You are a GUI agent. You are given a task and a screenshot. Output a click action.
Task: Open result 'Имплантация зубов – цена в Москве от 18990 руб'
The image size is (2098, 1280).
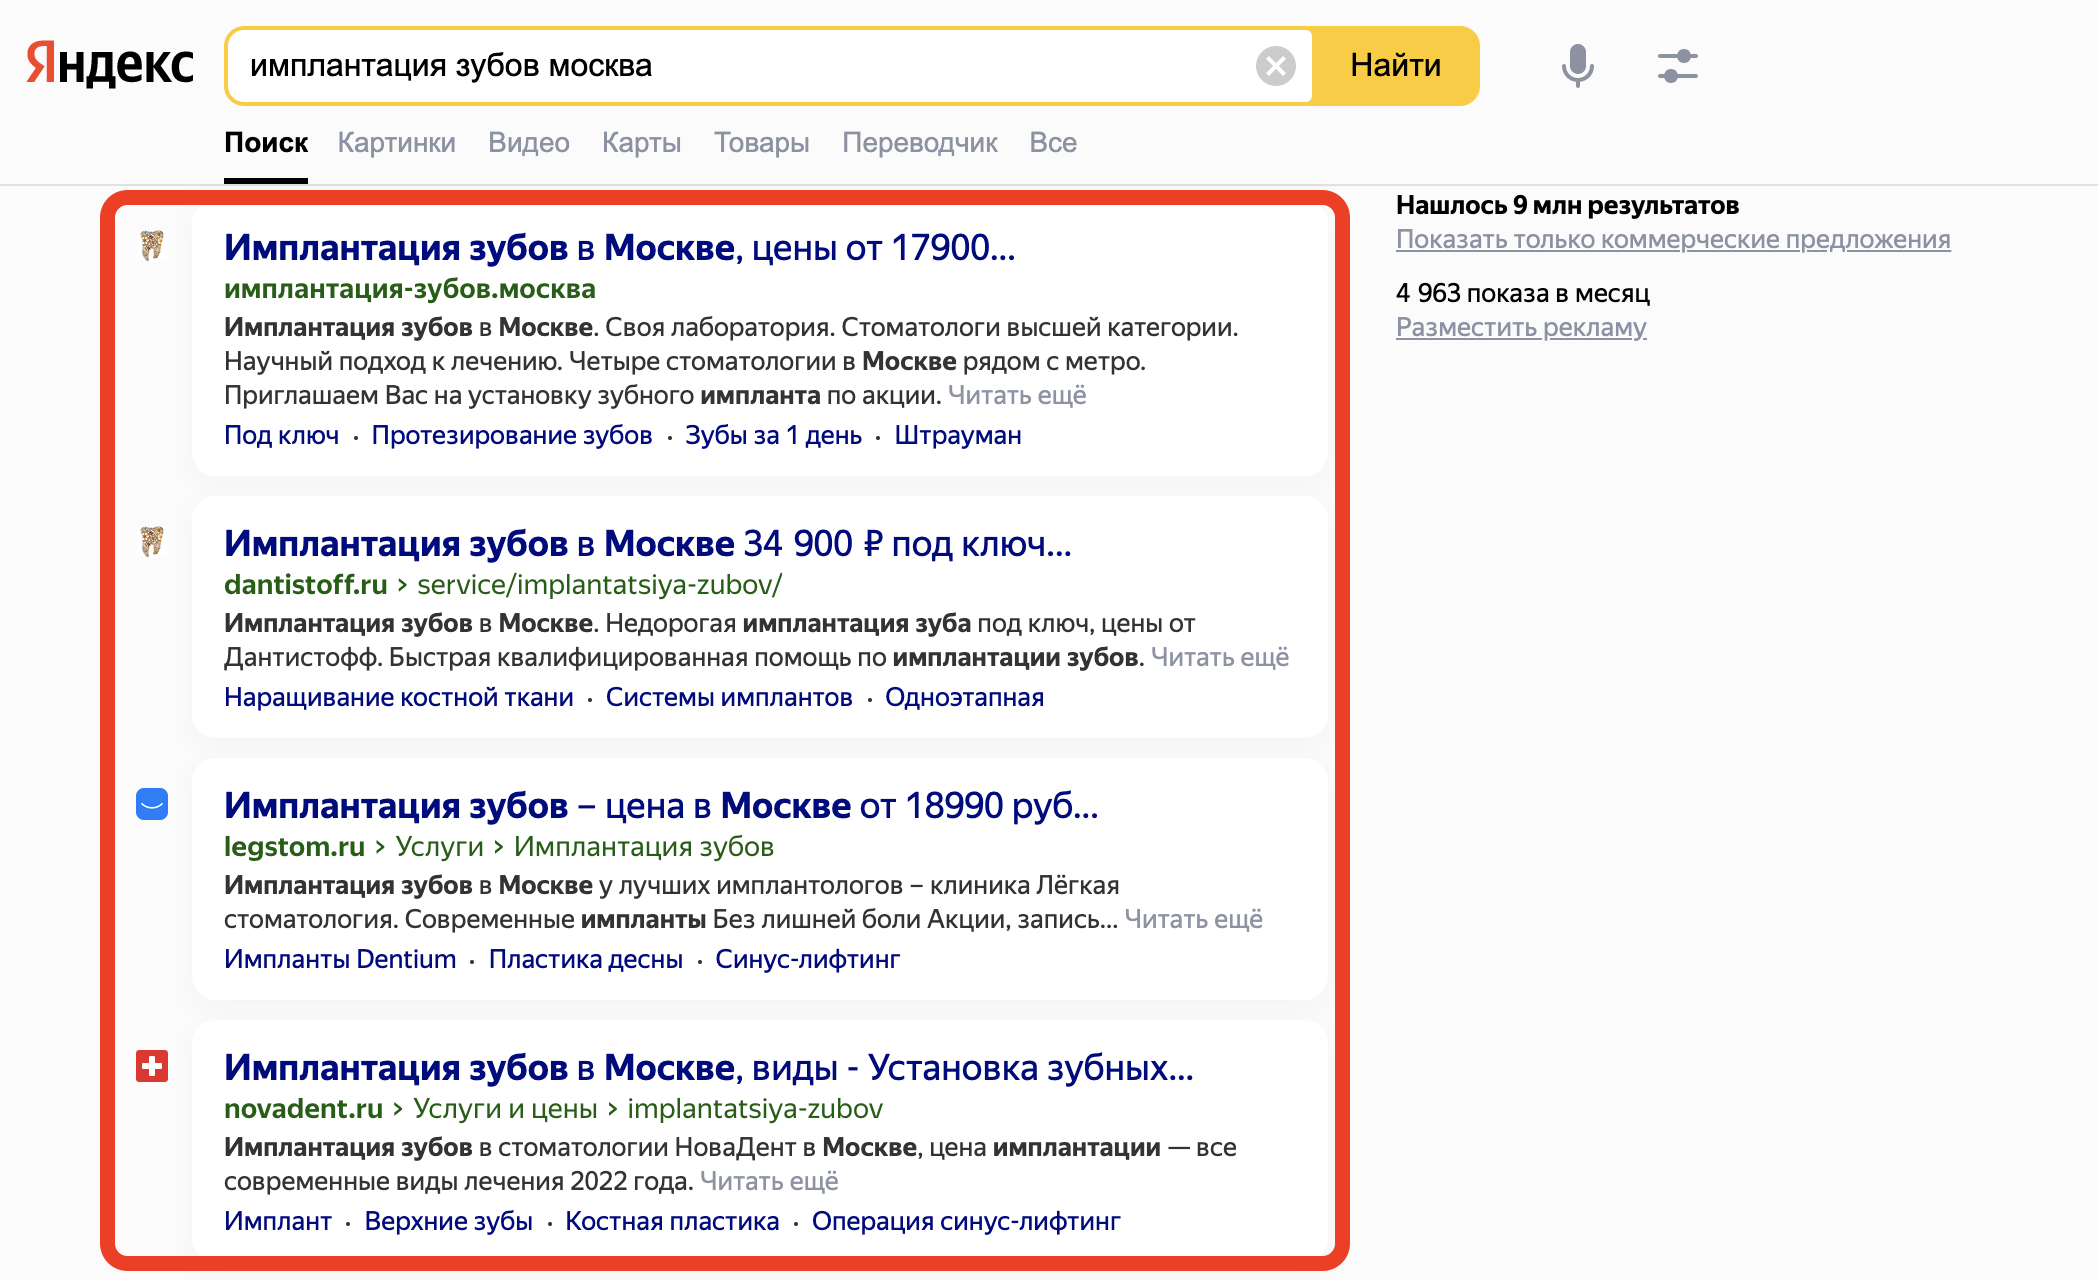661,805
